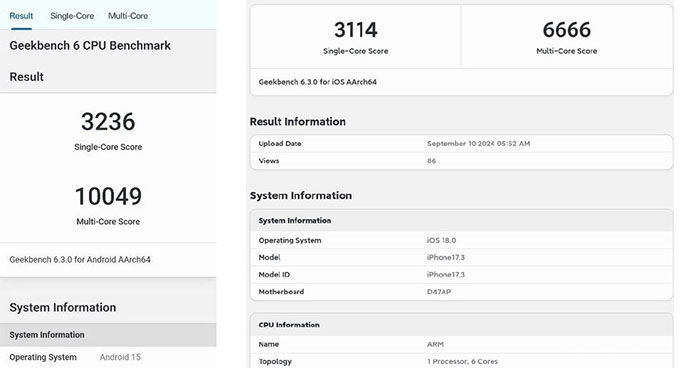This screenshot has height=368, width=680.
Task: Select the Result heading in left panel
Action: click(26, 77)
